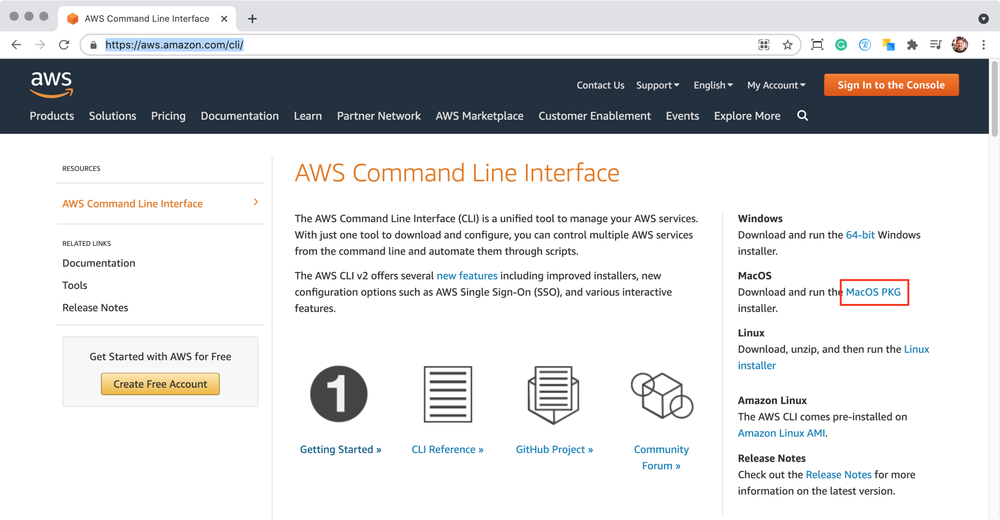The width and height of the screenshot is (1000, 520).
Task: Open the English language dropdown
Action: (713, 85)
